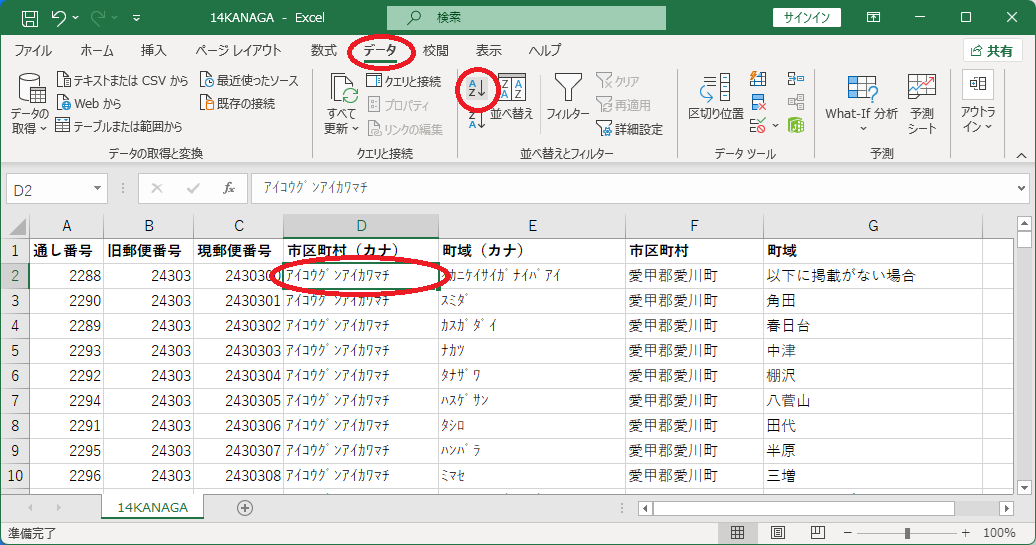Expand the formula bar chevron
Image resolution: width=1036 pixels, height=545 pixels.
point(1021,189)
